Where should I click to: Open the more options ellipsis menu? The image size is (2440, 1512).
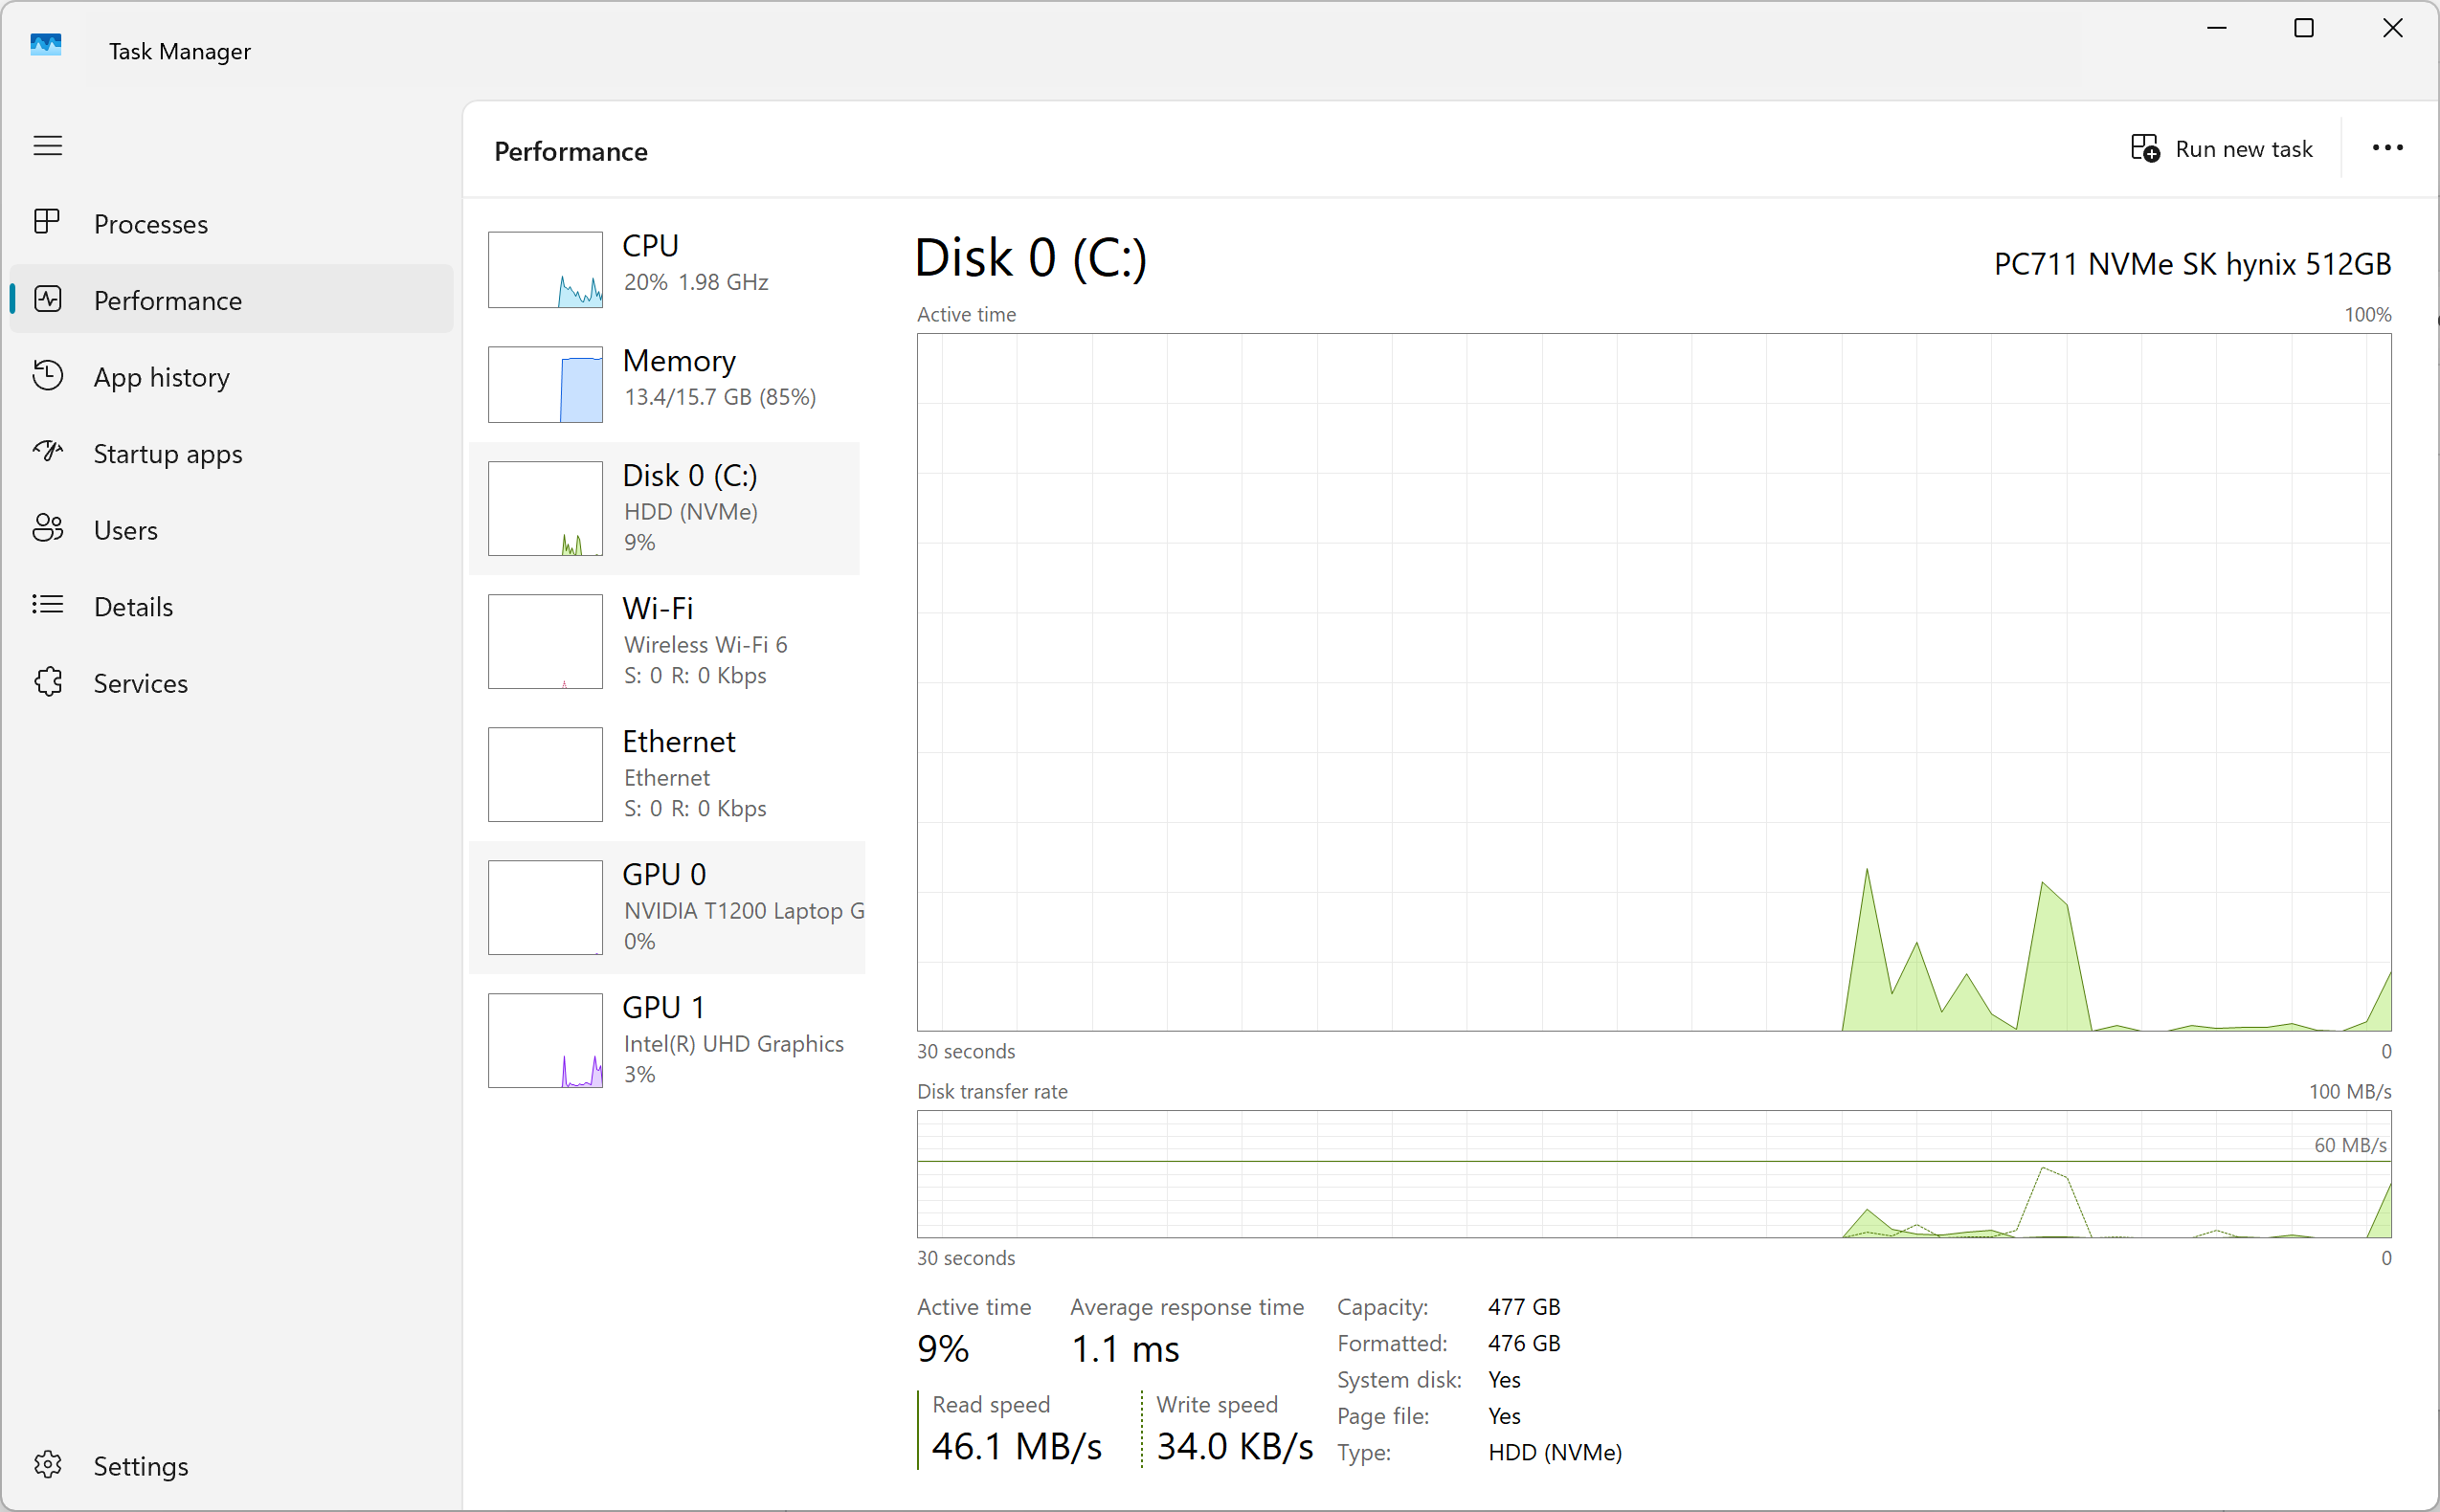pos(2387,147)
